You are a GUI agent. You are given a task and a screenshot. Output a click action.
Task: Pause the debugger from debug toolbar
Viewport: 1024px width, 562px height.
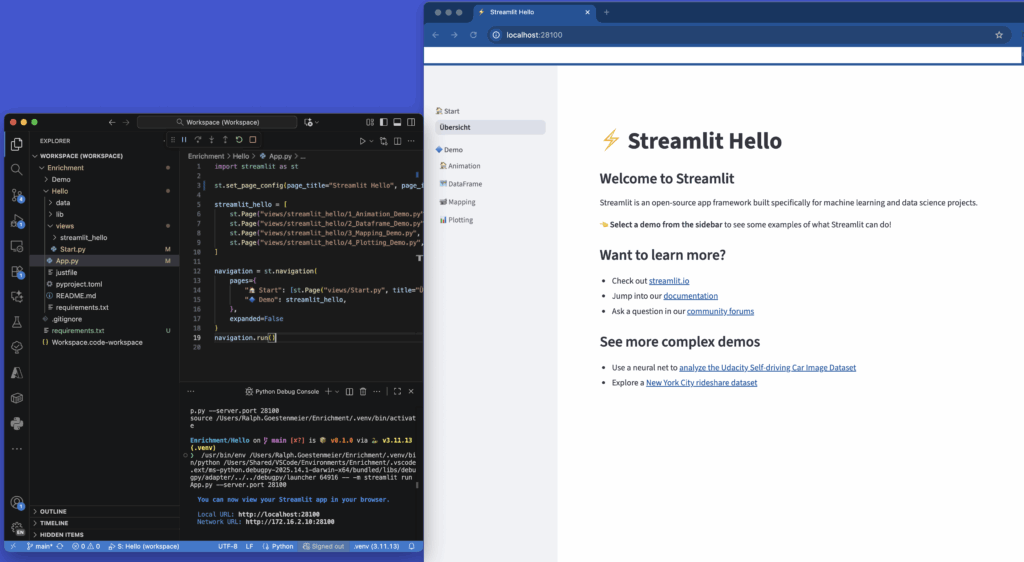click(184, 140)
